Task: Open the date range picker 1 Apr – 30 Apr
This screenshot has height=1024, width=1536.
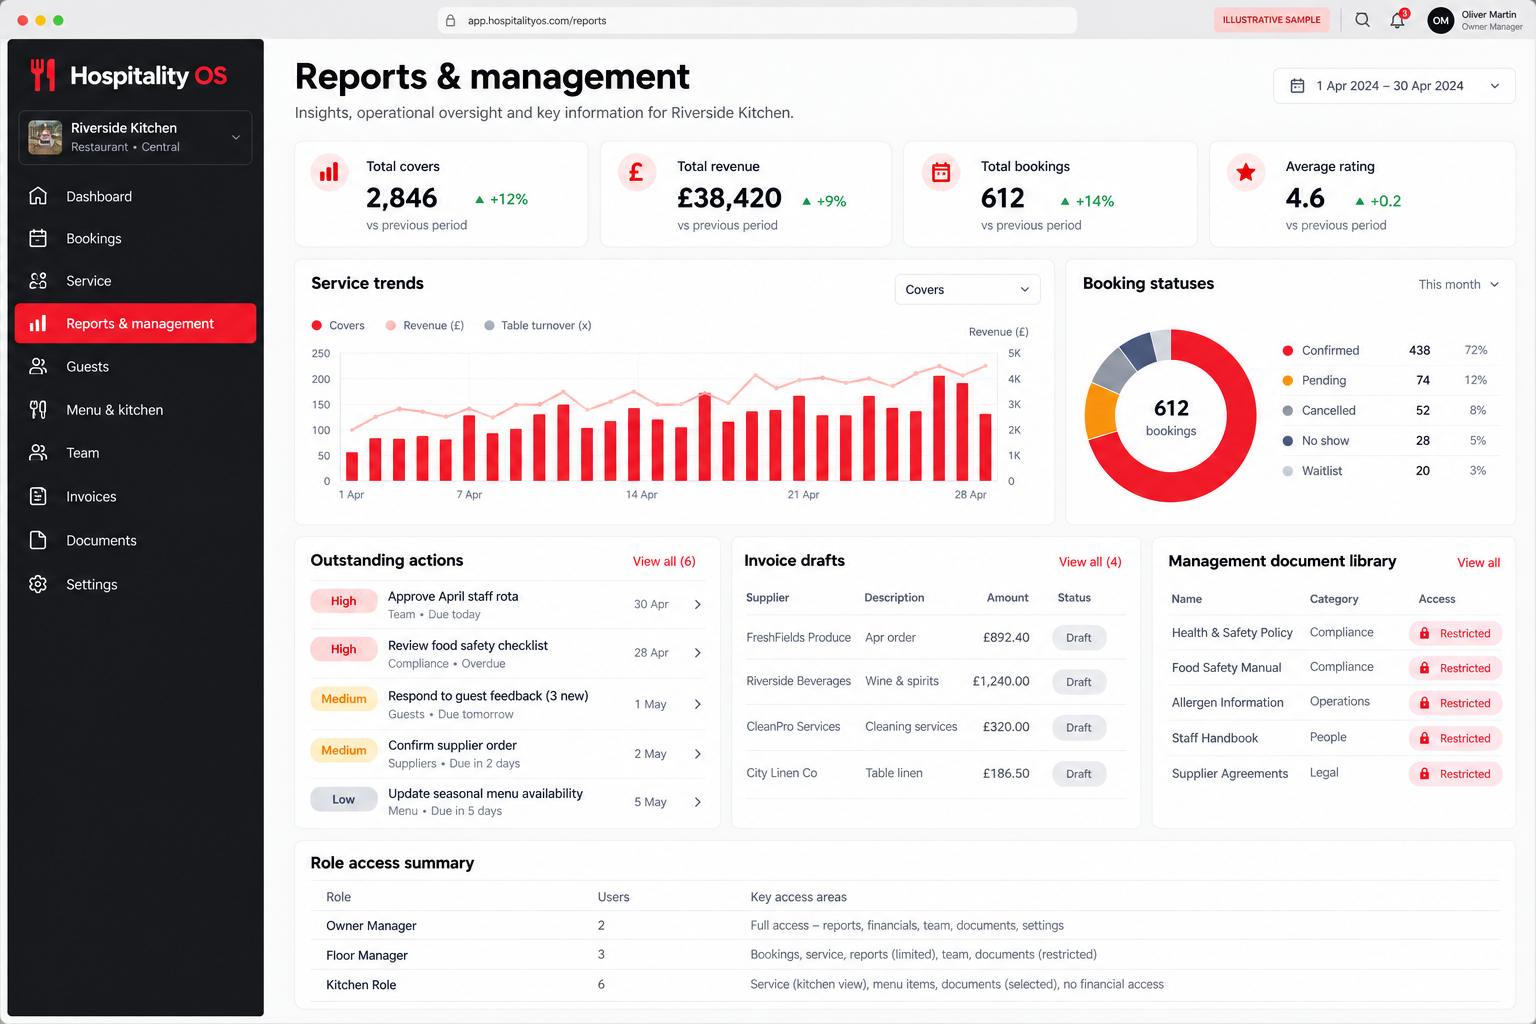Action: pos(1394,86)
